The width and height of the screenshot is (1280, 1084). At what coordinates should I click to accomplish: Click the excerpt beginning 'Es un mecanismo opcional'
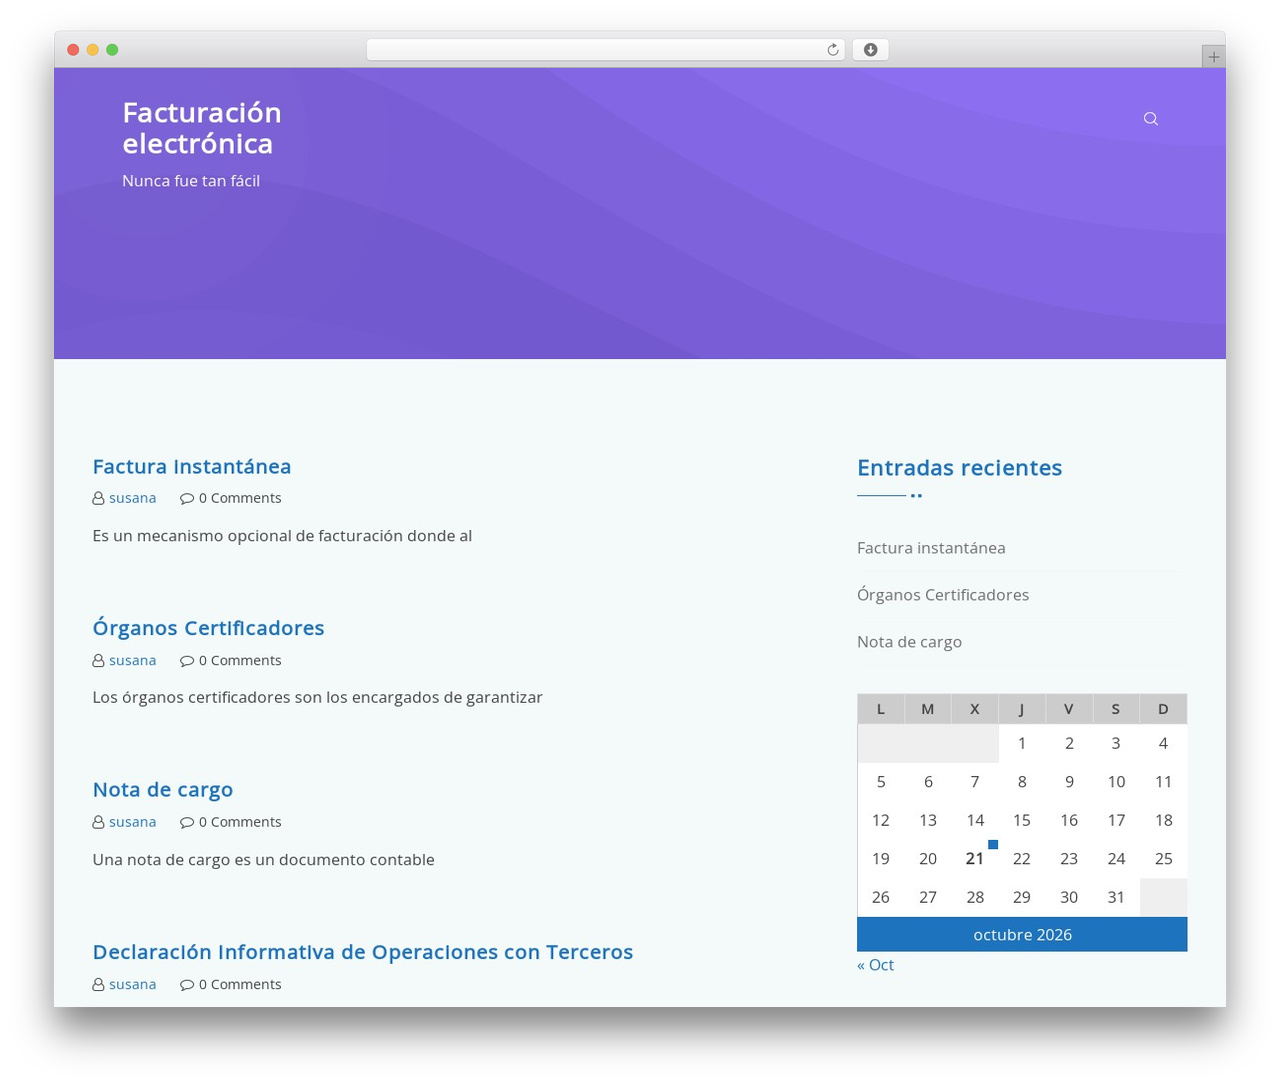click(x=282, y=536)
